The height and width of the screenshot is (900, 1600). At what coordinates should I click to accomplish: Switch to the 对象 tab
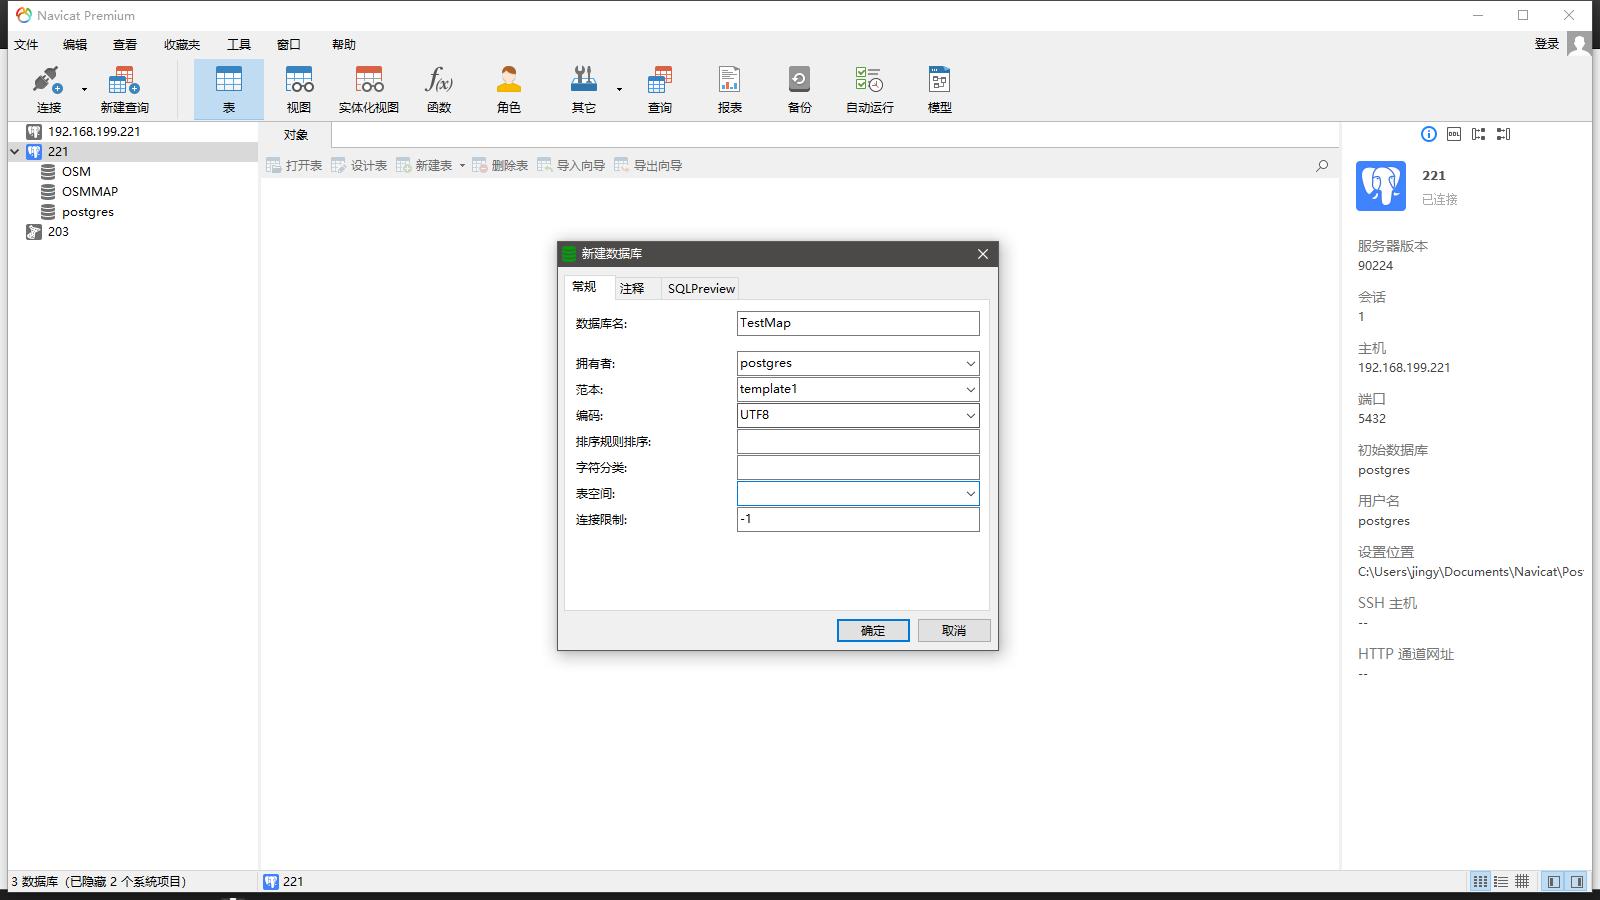point(296,135)
